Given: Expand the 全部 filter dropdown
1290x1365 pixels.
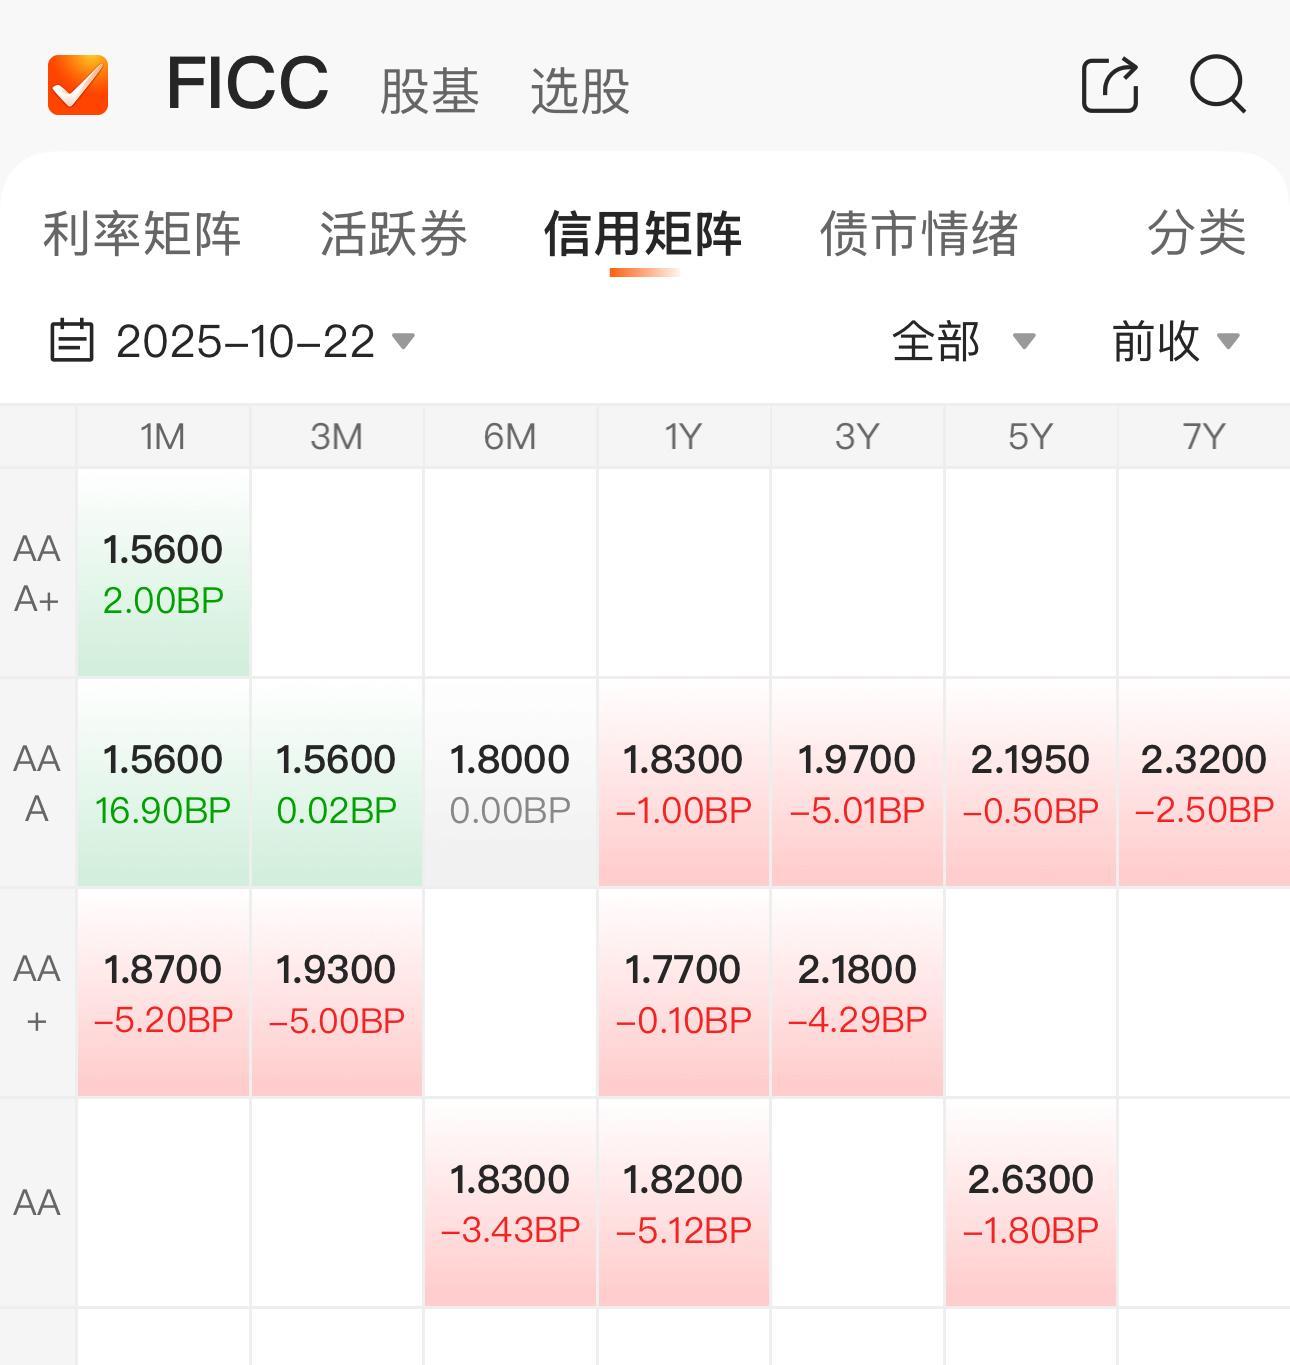Looking at the screenshot, I should 960,341.
